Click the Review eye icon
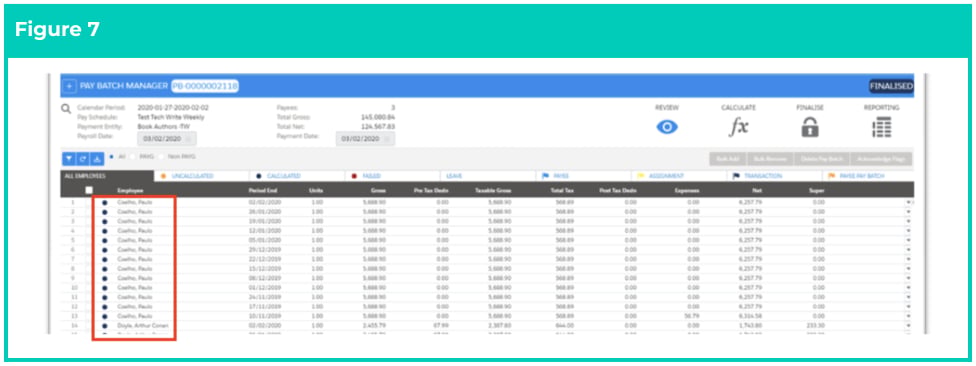The image size is (976, 366). pyautogui.click(x=667, y=127)
